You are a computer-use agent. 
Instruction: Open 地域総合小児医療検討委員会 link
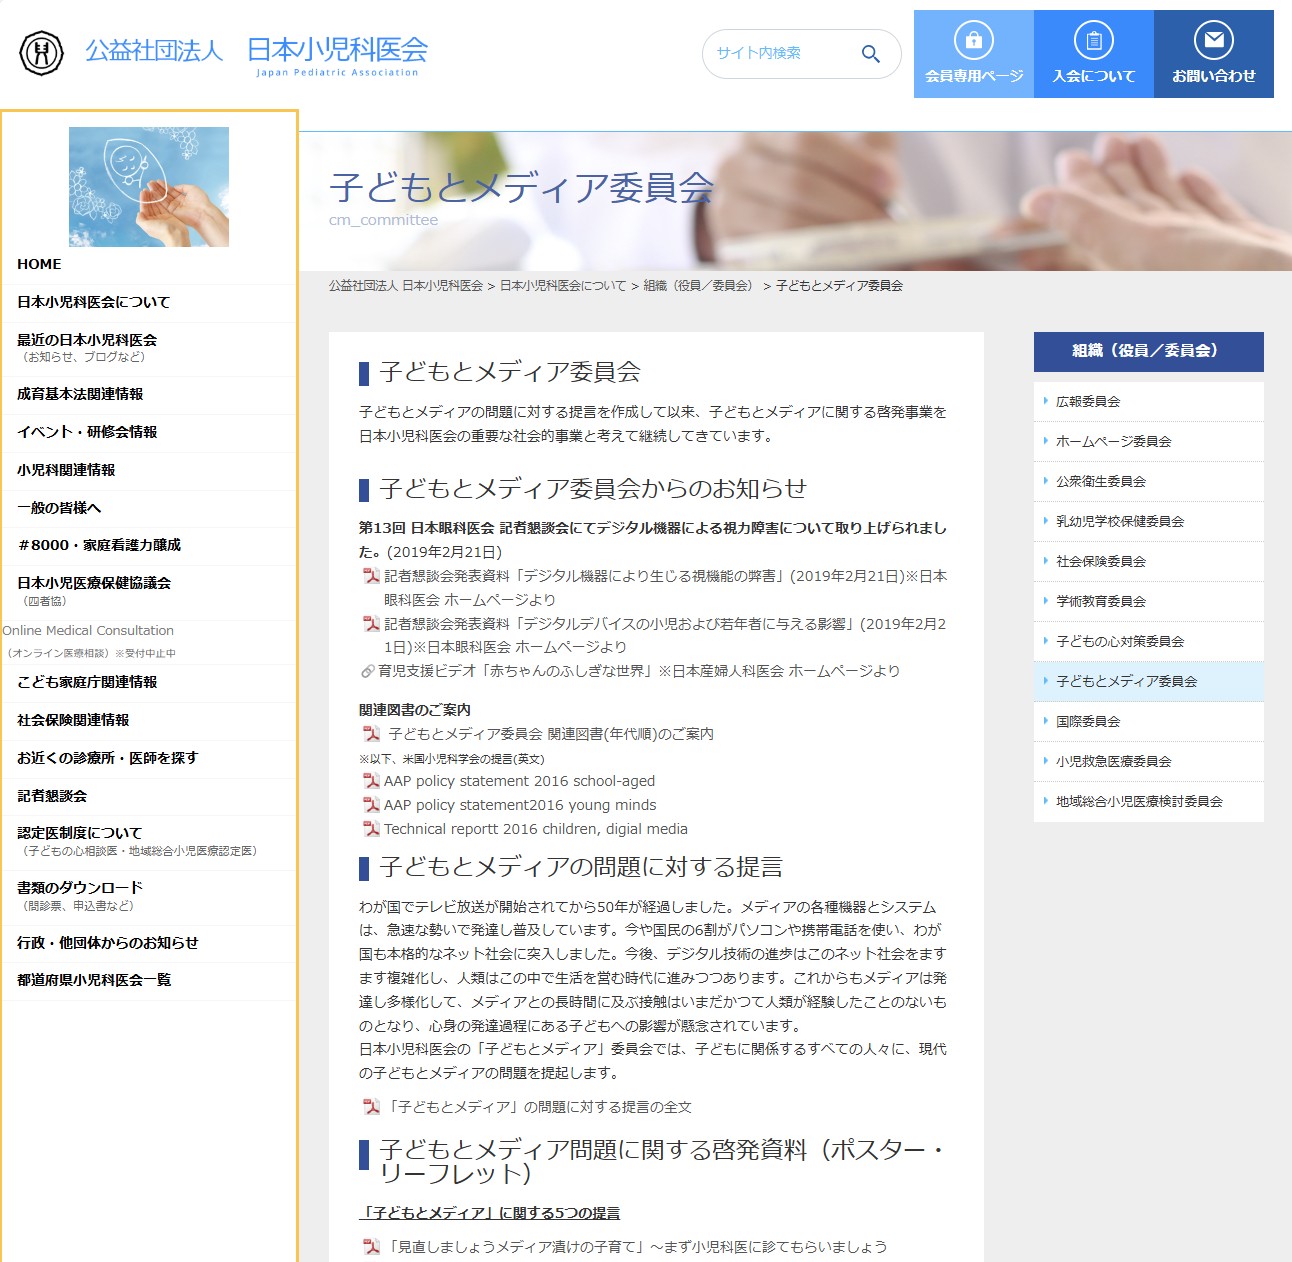pyautogui.click(x=1149, y=802)
